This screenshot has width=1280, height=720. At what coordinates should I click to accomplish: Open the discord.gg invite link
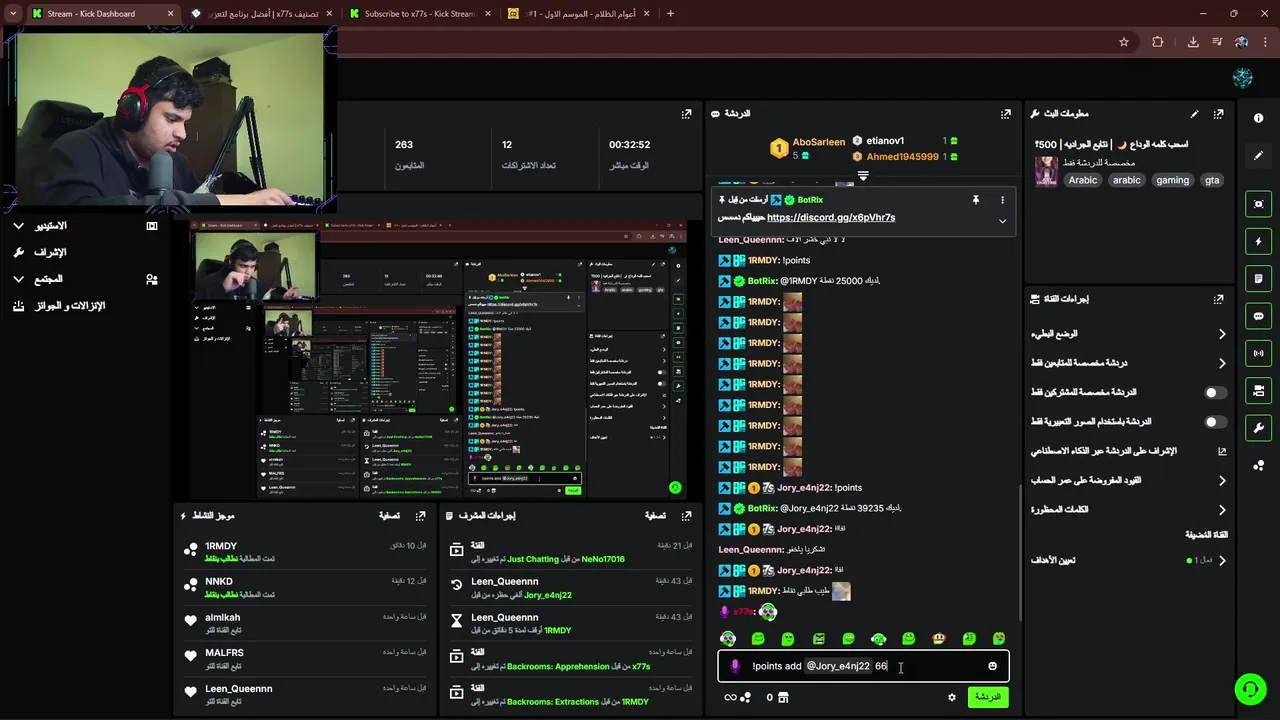831,217
